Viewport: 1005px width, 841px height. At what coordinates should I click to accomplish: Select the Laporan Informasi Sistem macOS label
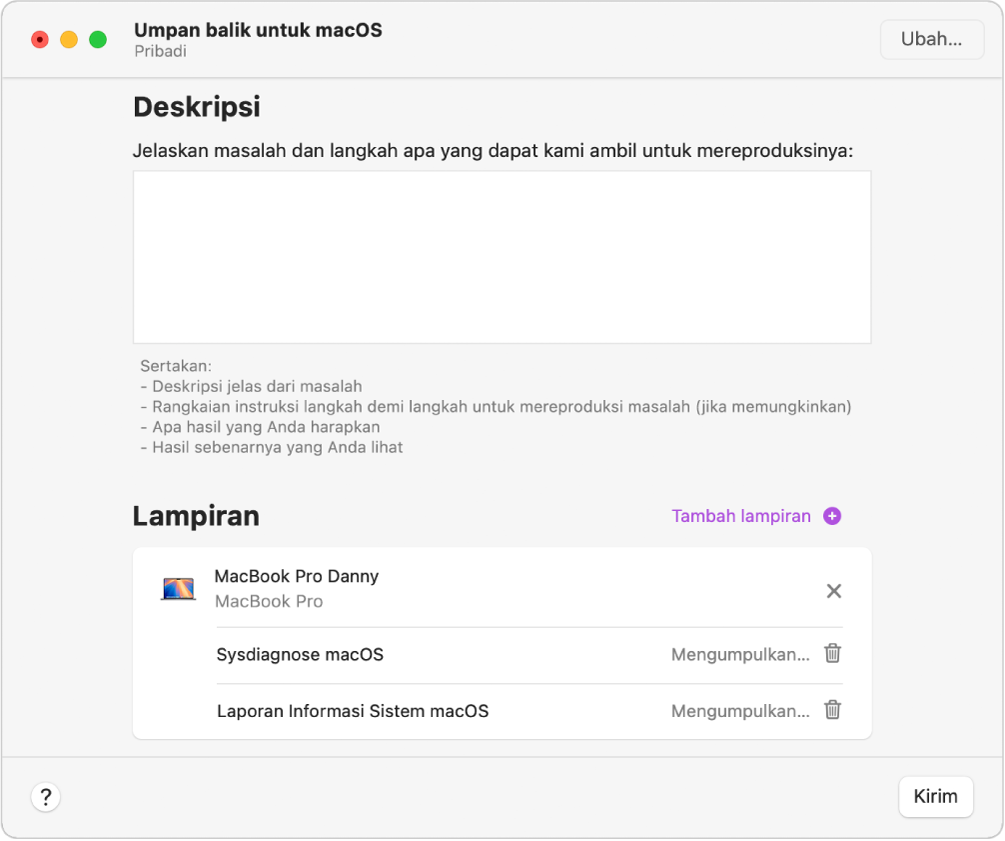(x=353, y=711)
